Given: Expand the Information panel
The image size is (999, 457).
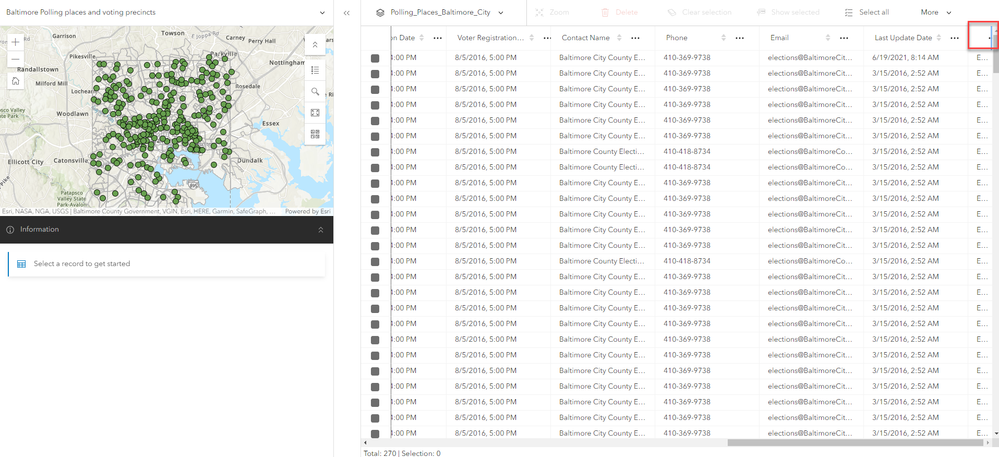Looking at the screenshot, I should pos(320,229).
